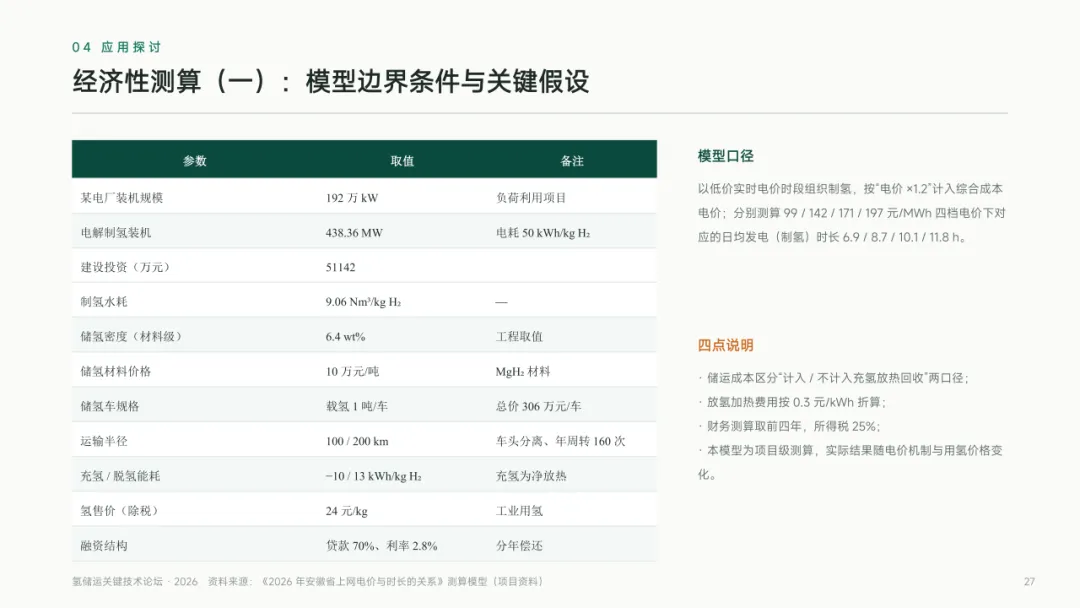Select the bullet starting '本模型为项目级测算'

[851, 462]
